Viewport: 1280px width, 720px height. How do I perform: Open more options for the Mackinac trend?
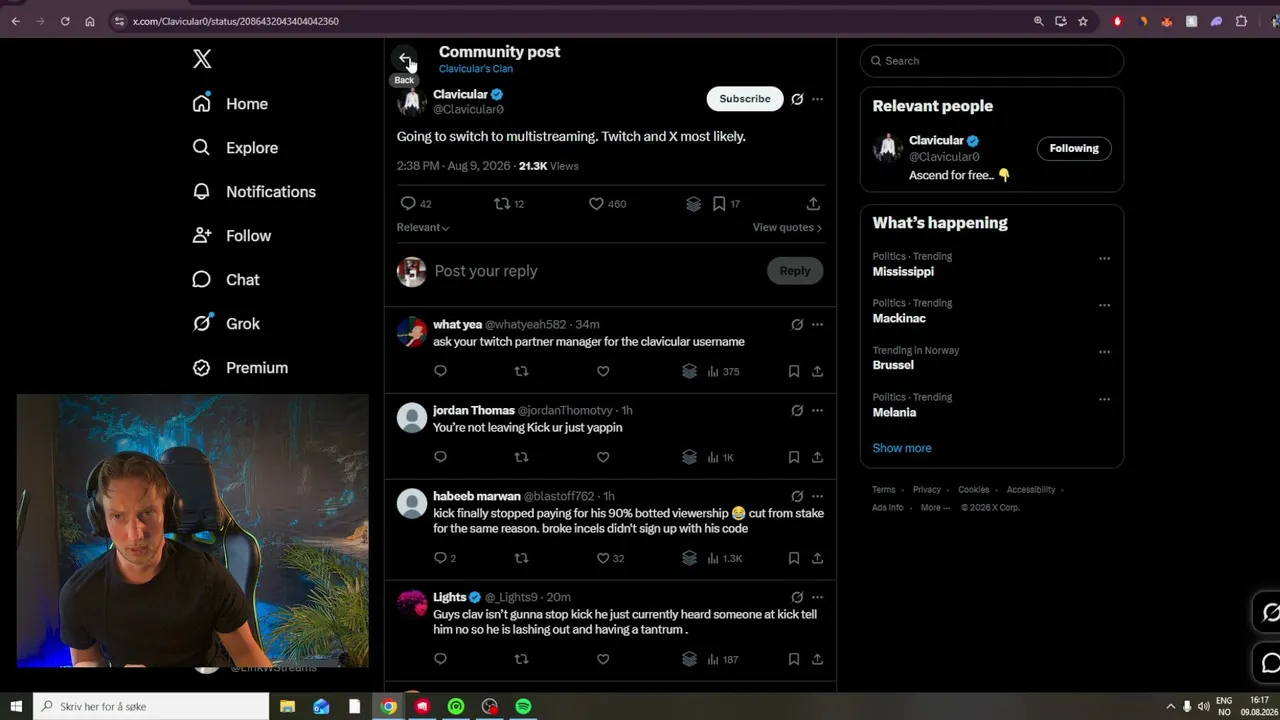click(x=1104, y=305)
